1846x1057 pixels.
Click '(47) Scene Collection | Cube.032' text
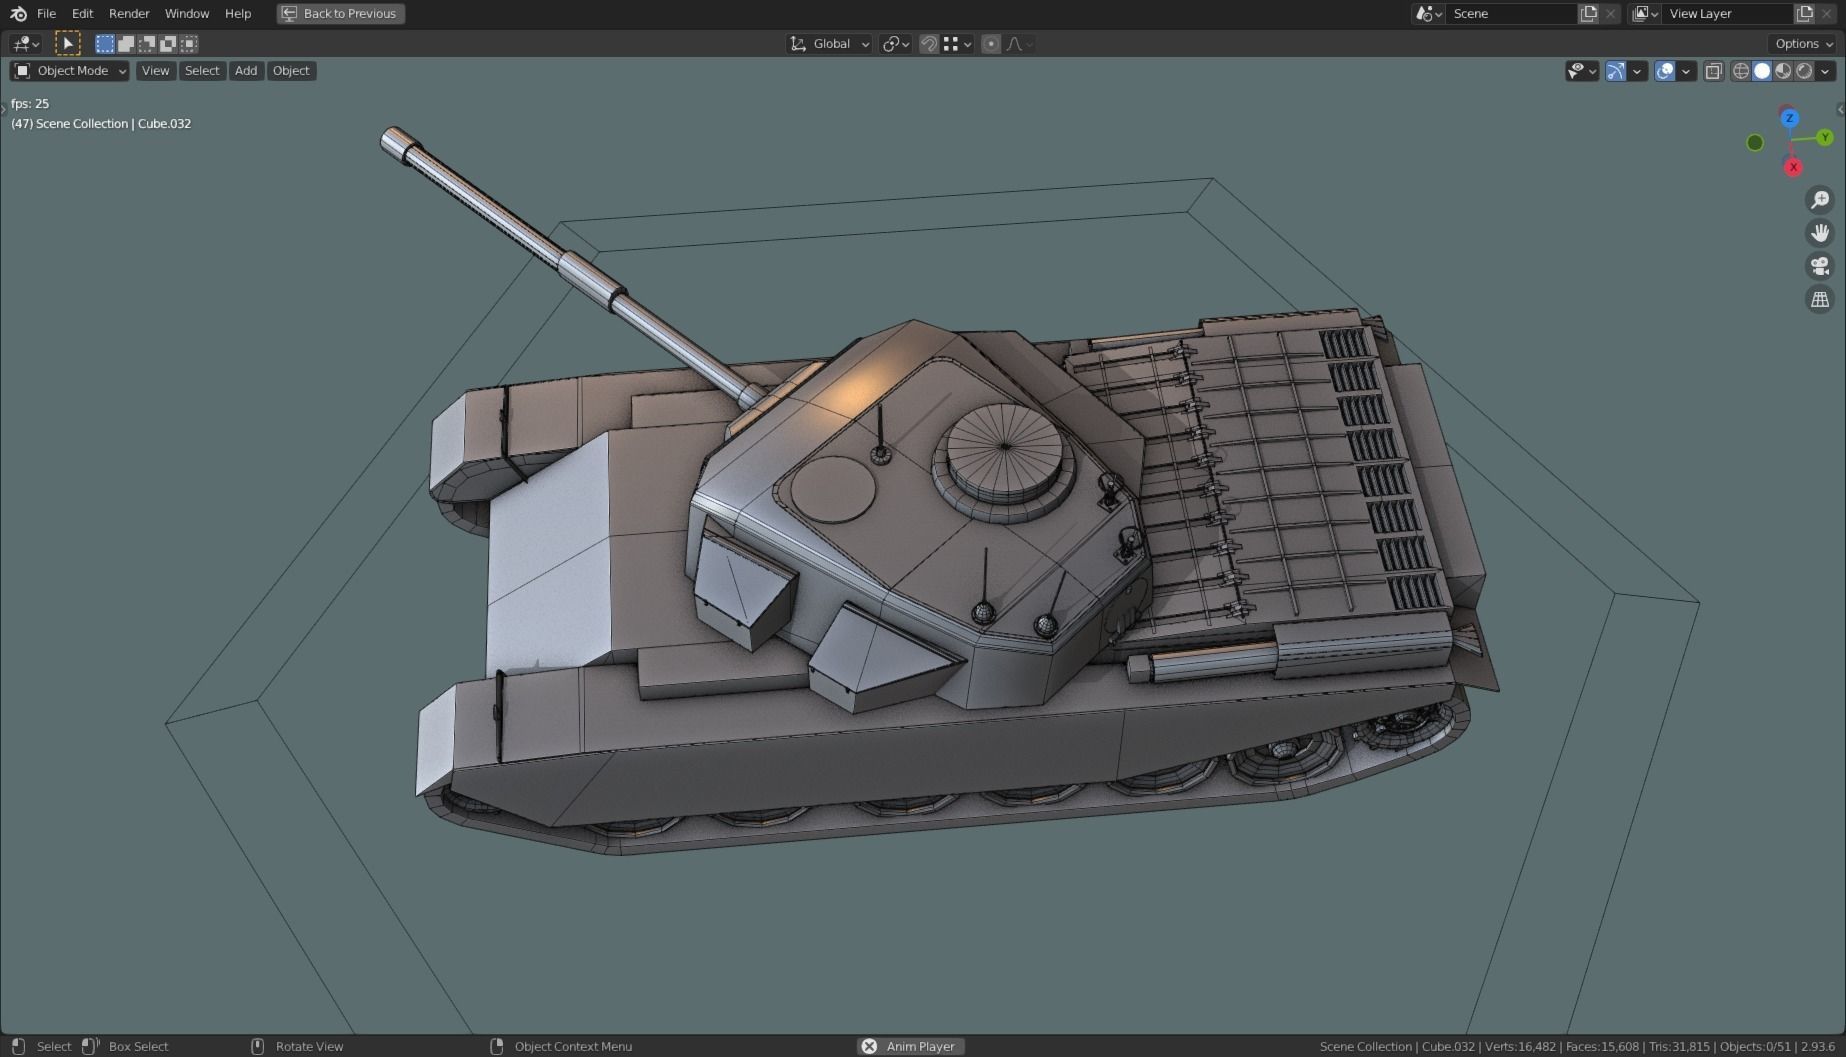pos(101,123)
